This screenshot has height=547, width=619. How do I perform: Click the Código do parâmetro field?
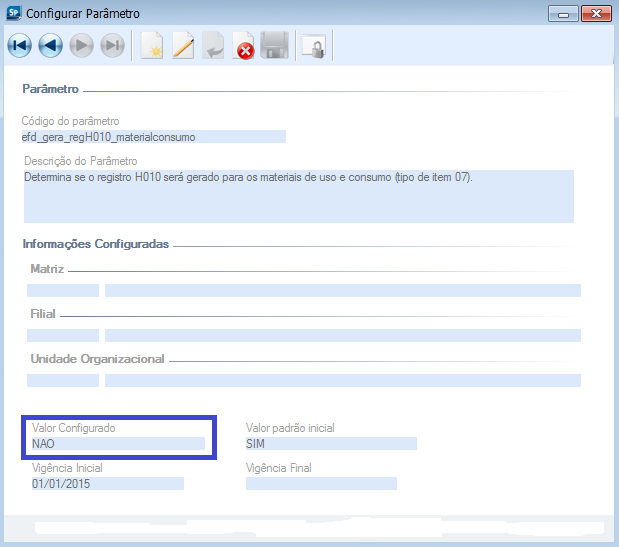(x=154, y=137)
